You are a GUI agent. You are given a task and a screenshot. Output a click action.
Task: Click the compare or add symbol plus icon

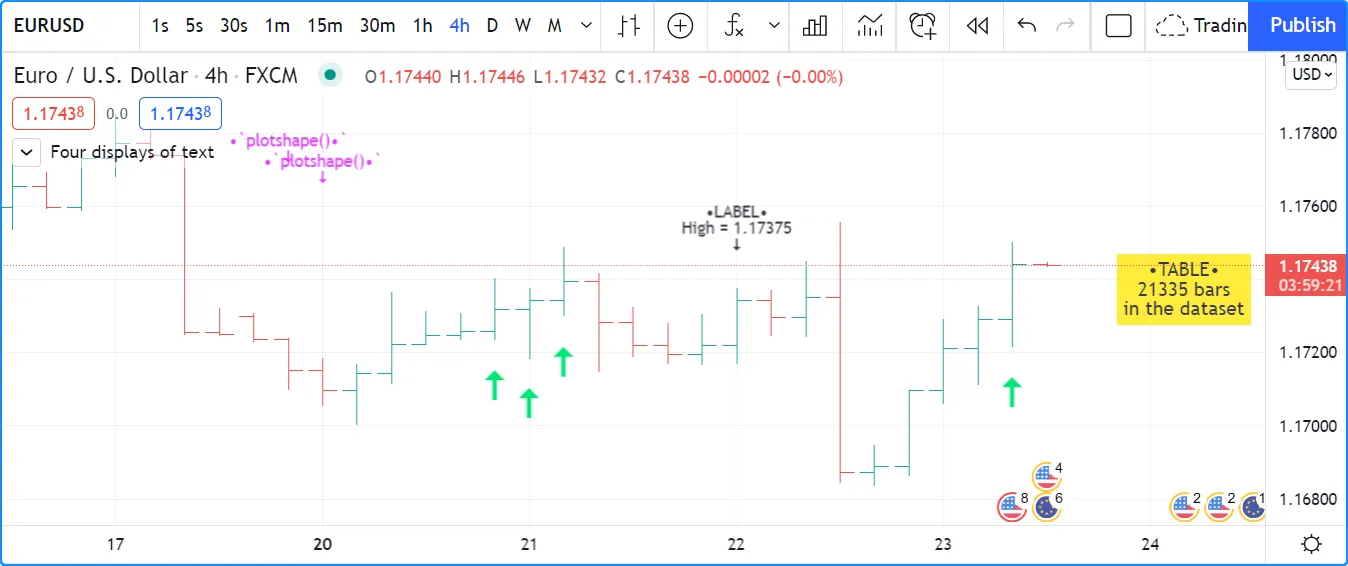680,26
